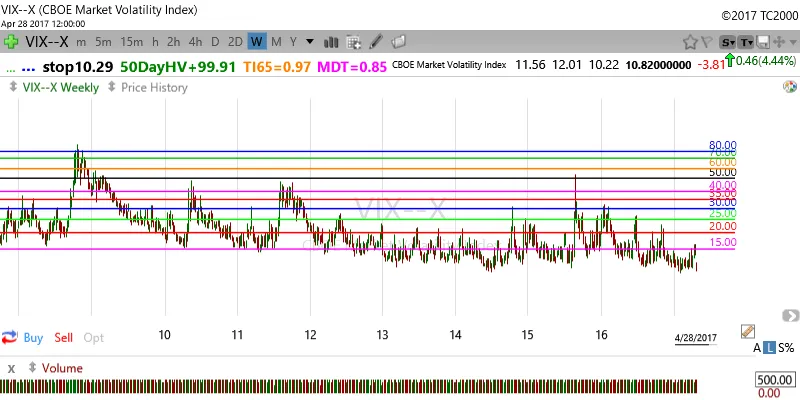
Task: Click the buy/sell swap arrows icon
Action: click(9, 337)
